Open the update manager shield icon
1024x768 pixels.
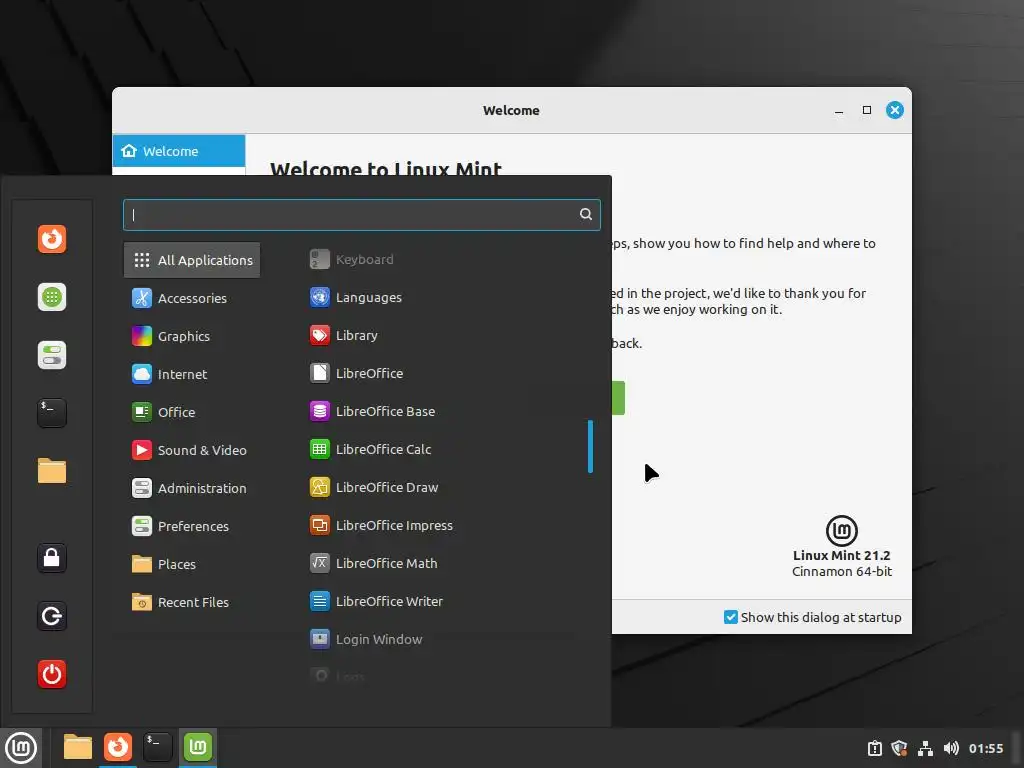point(899,748)
